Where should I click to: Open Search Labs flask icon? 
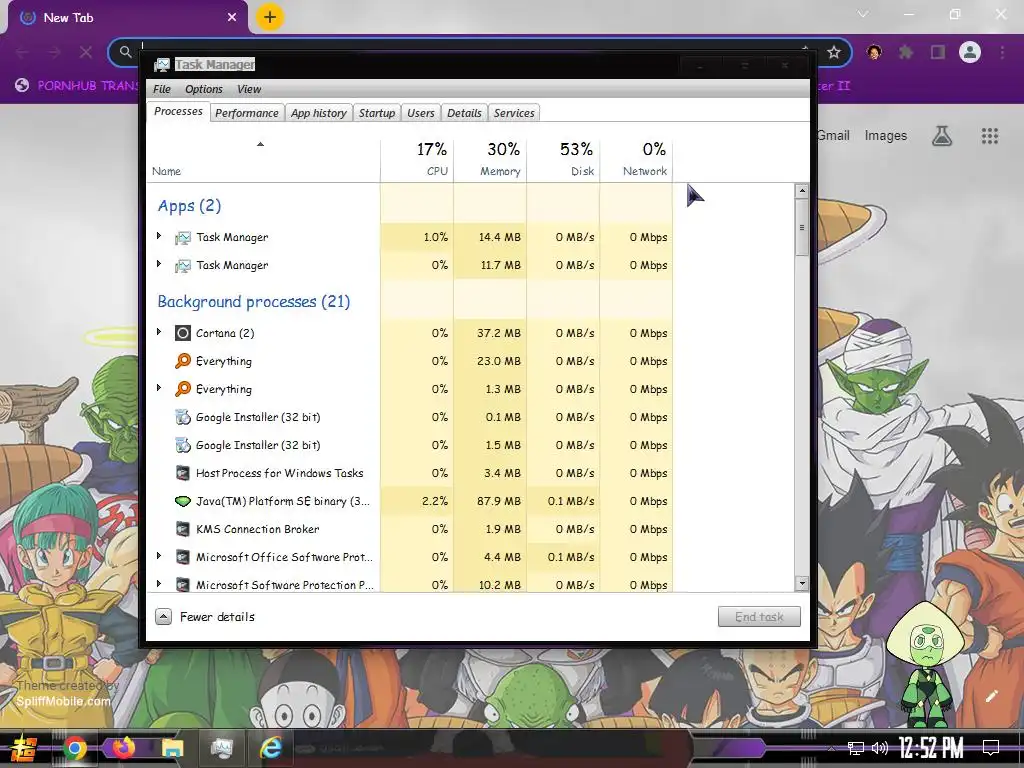pyautogui.click(x=942, y=136)
